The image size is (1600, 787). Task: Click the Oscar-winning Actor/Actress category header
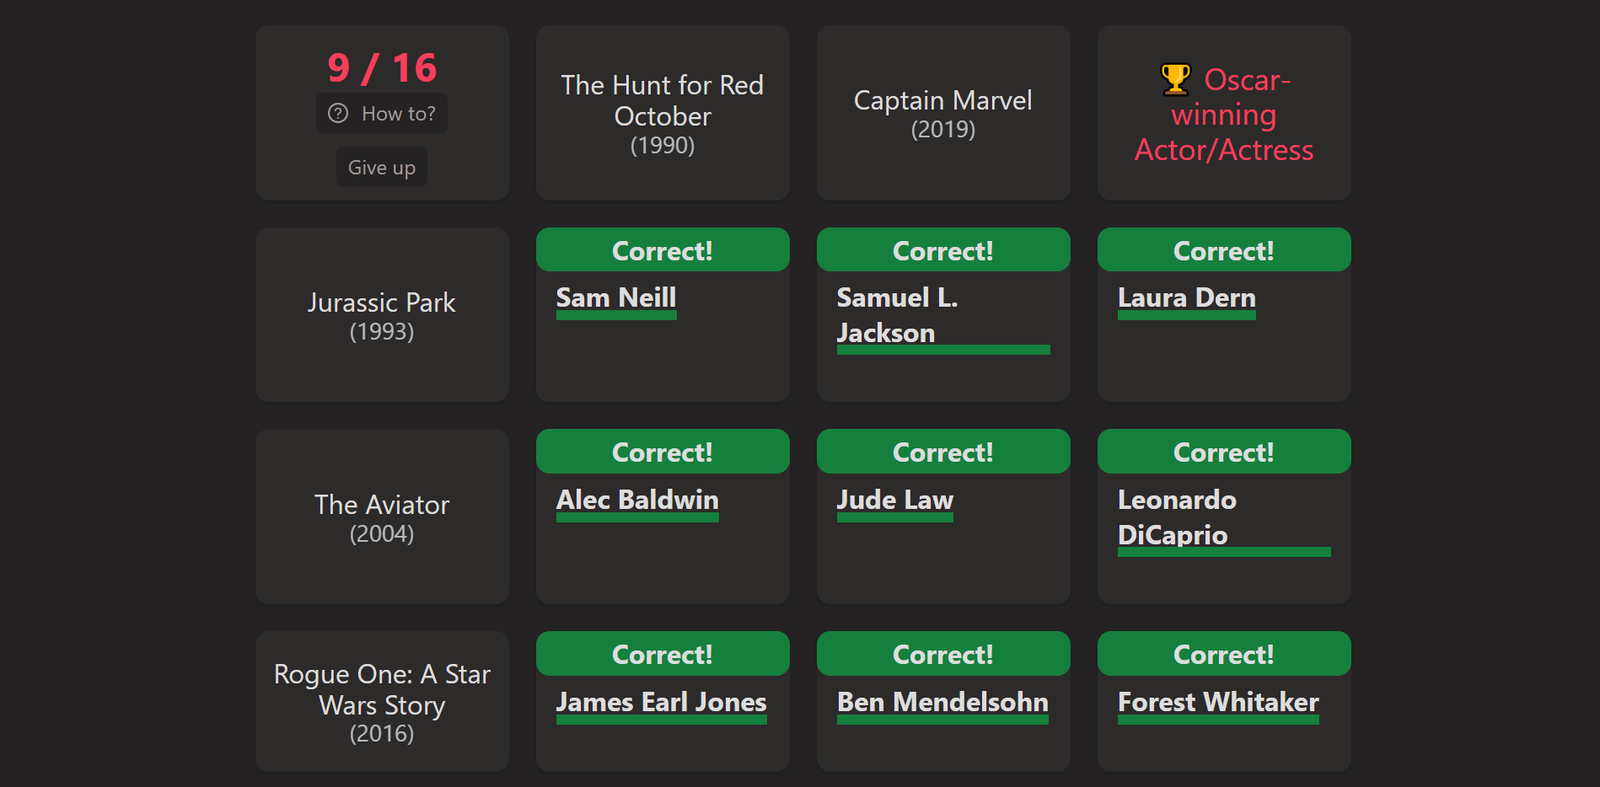(1224, 113)
